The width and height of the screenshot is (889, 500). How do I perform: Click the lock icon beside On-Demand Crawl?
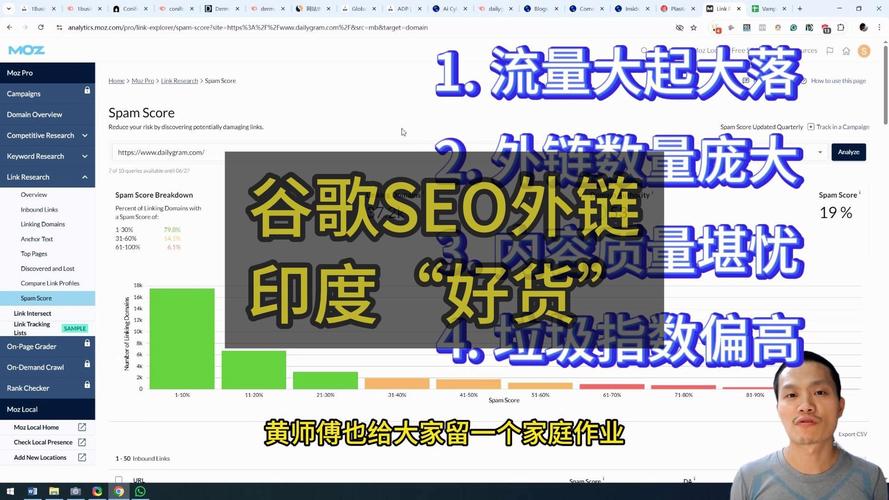87,365
